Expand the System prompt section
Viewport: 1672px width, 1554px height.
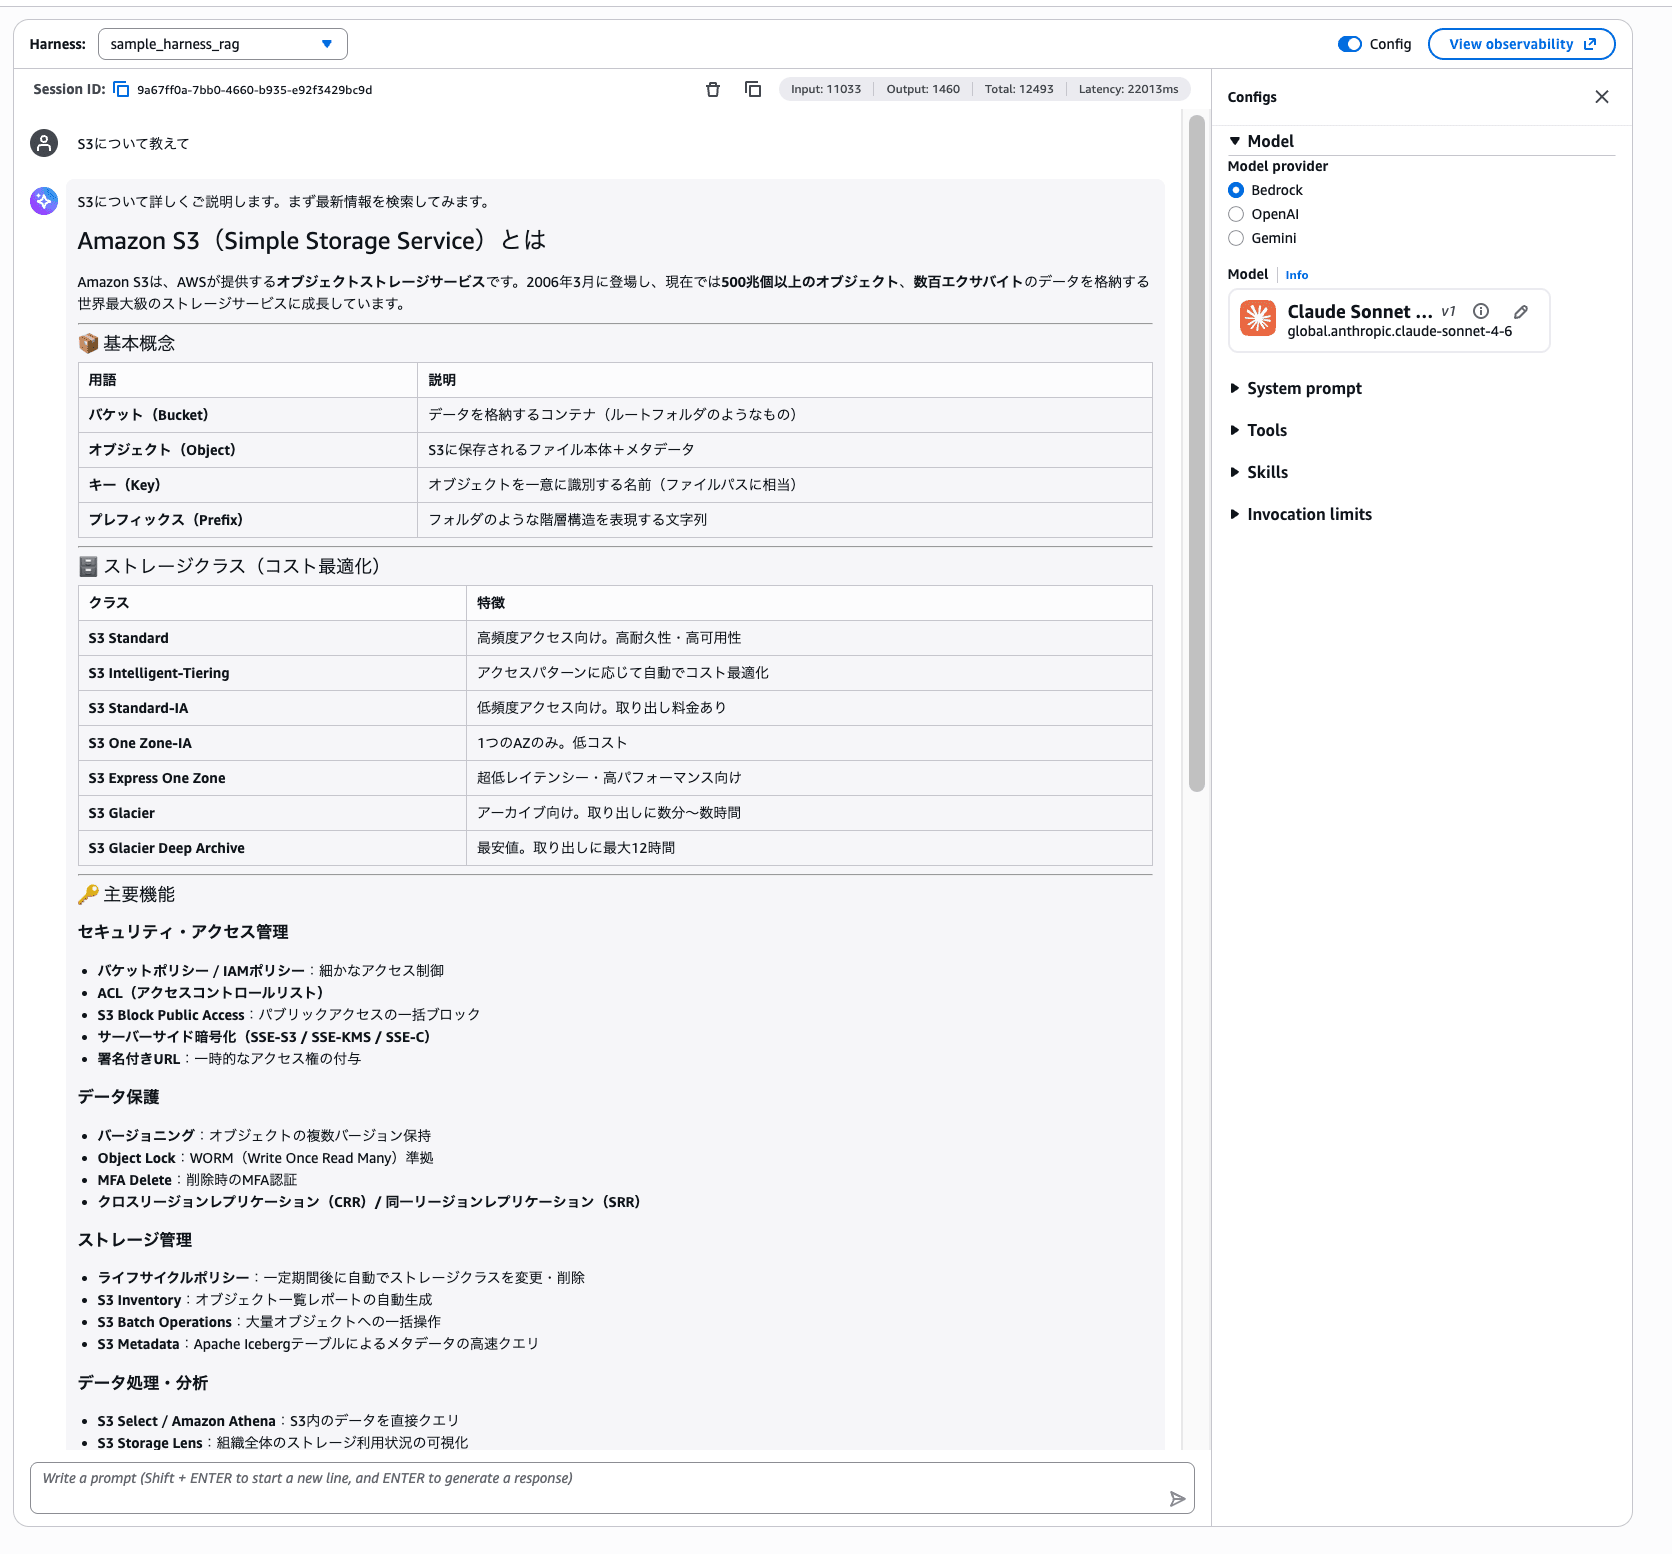tap(1296, 388)
